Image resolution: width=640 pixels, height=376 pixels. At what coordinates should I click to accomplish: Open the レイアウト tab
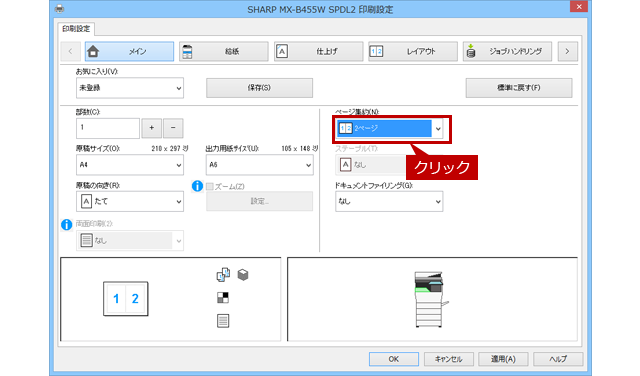(x=413, y=51)
